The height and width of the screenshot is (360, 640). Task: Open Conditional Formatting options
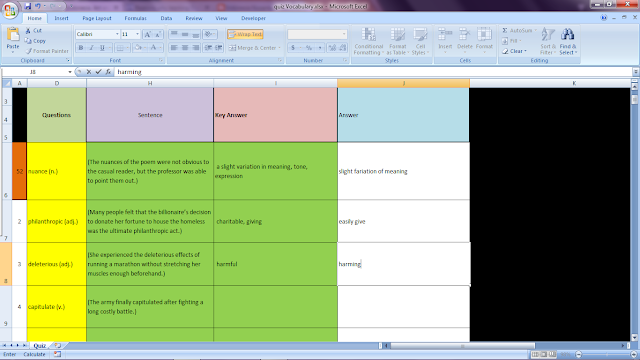(x=369, y=41)
